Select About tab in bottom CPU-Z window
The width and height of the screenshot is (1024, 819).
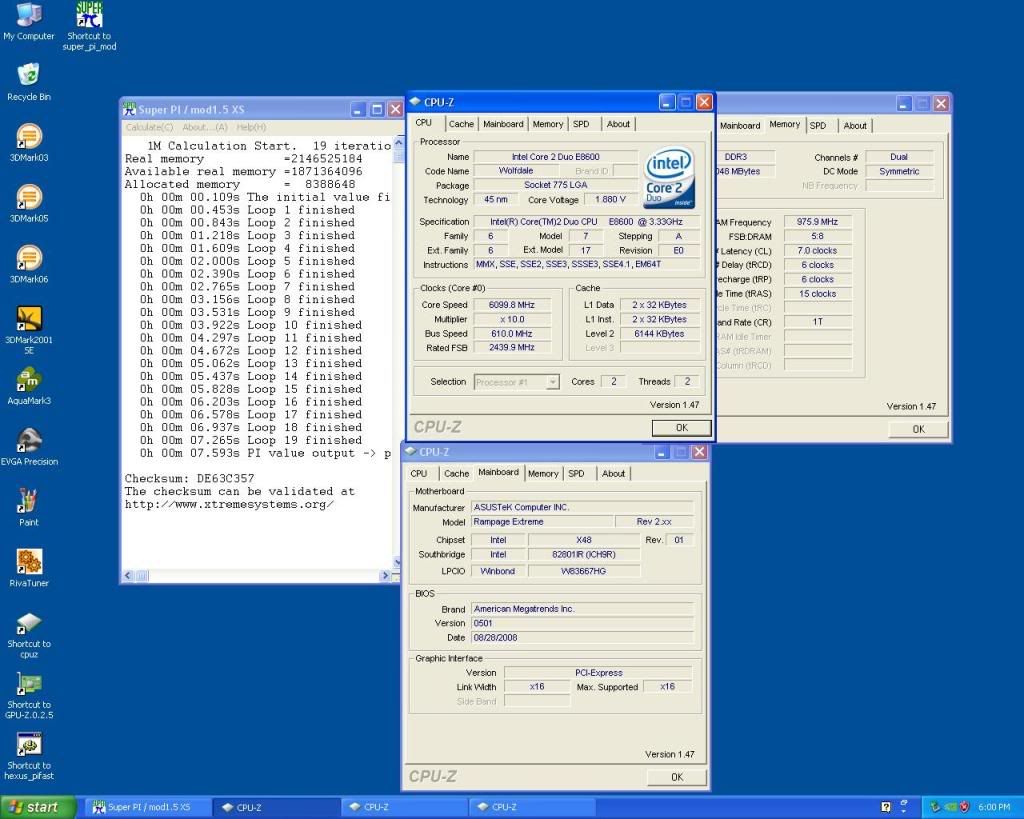click(x=613, y=474)
